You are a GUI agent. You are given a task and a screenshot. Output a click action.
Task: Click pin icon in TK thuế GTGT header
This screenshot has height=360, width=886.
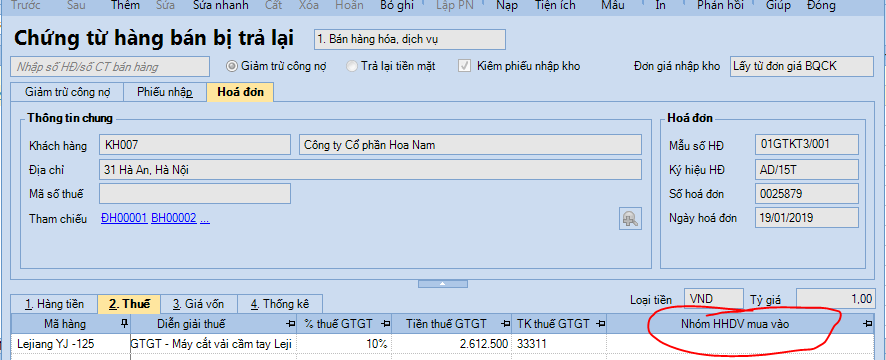point(601,324)
